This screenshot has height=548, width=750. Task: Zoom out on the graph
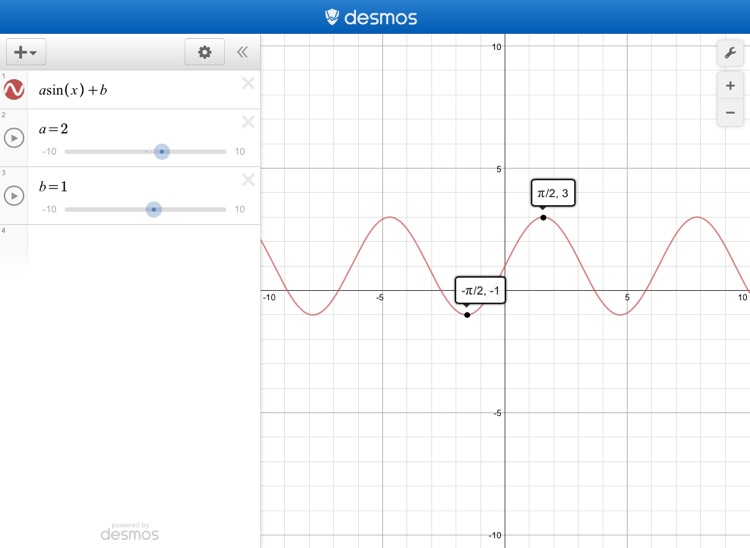pos(730,113)
